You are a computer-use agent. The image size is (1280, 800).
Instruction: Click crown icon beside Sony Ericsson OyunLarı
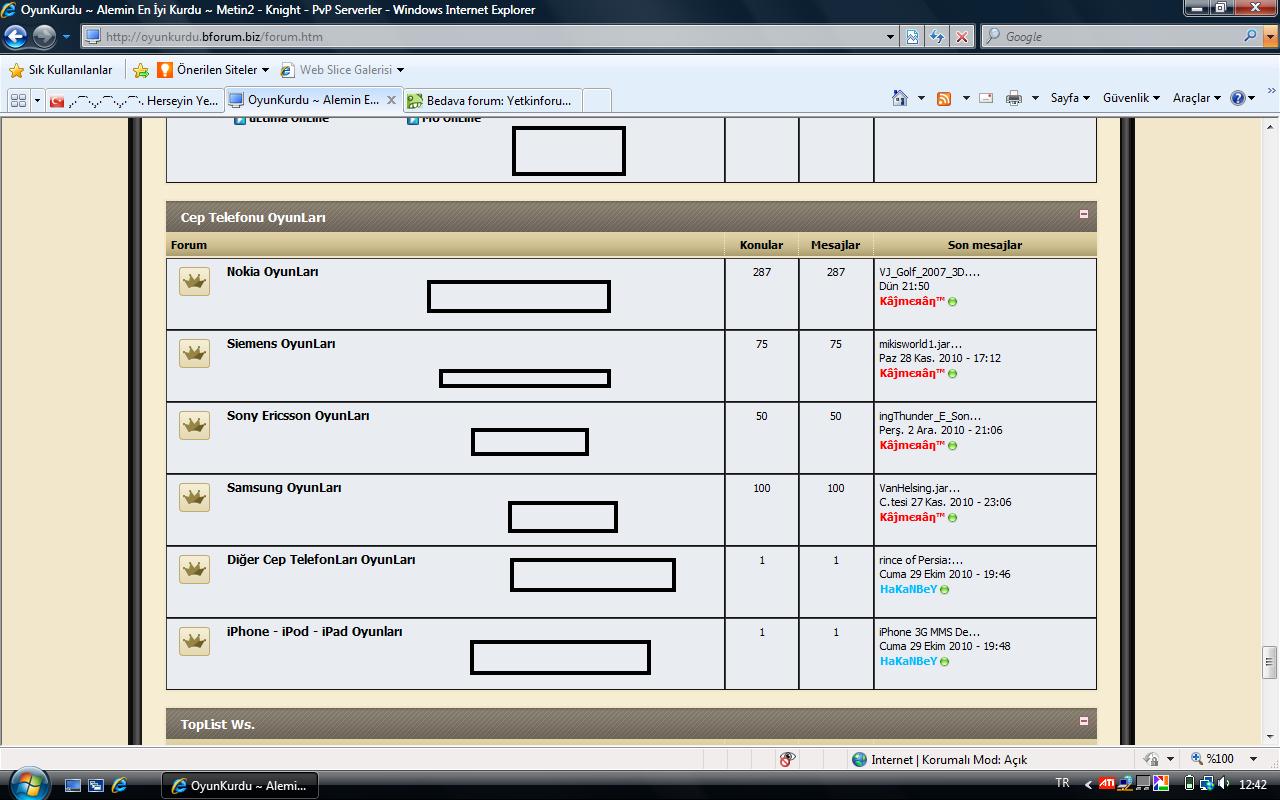tap(194, 426)
